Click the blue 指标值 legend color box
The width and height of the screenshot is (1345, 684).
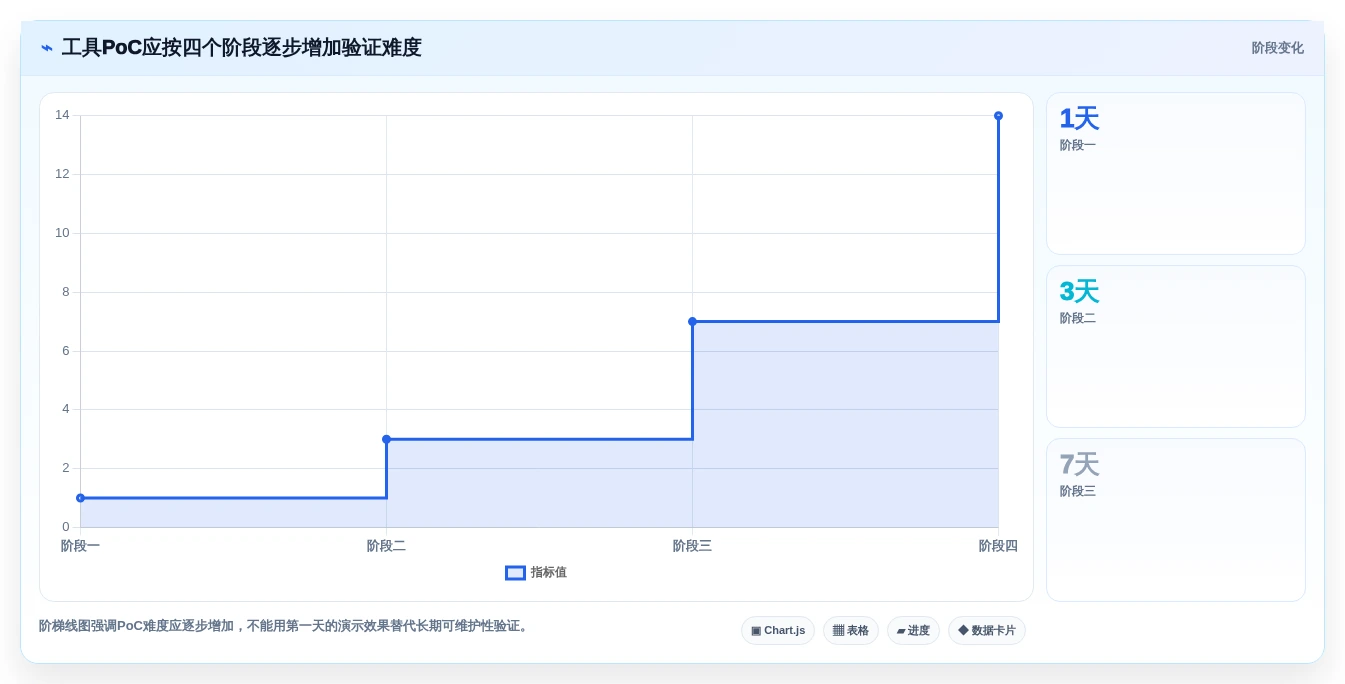click(515, 573)
